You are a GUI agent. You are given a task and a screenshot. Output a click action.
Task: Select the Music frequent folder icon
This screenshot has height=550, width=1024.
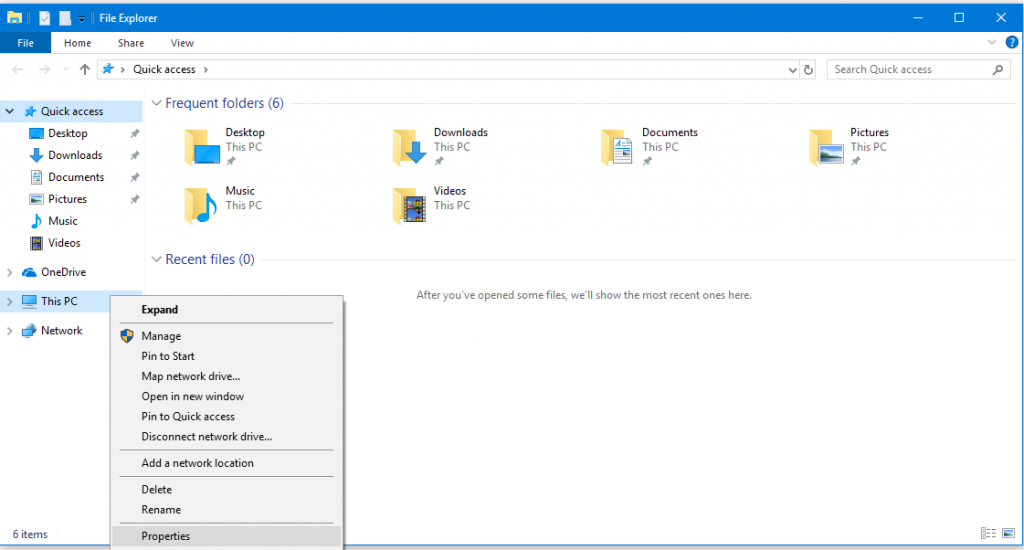(201, 205)
